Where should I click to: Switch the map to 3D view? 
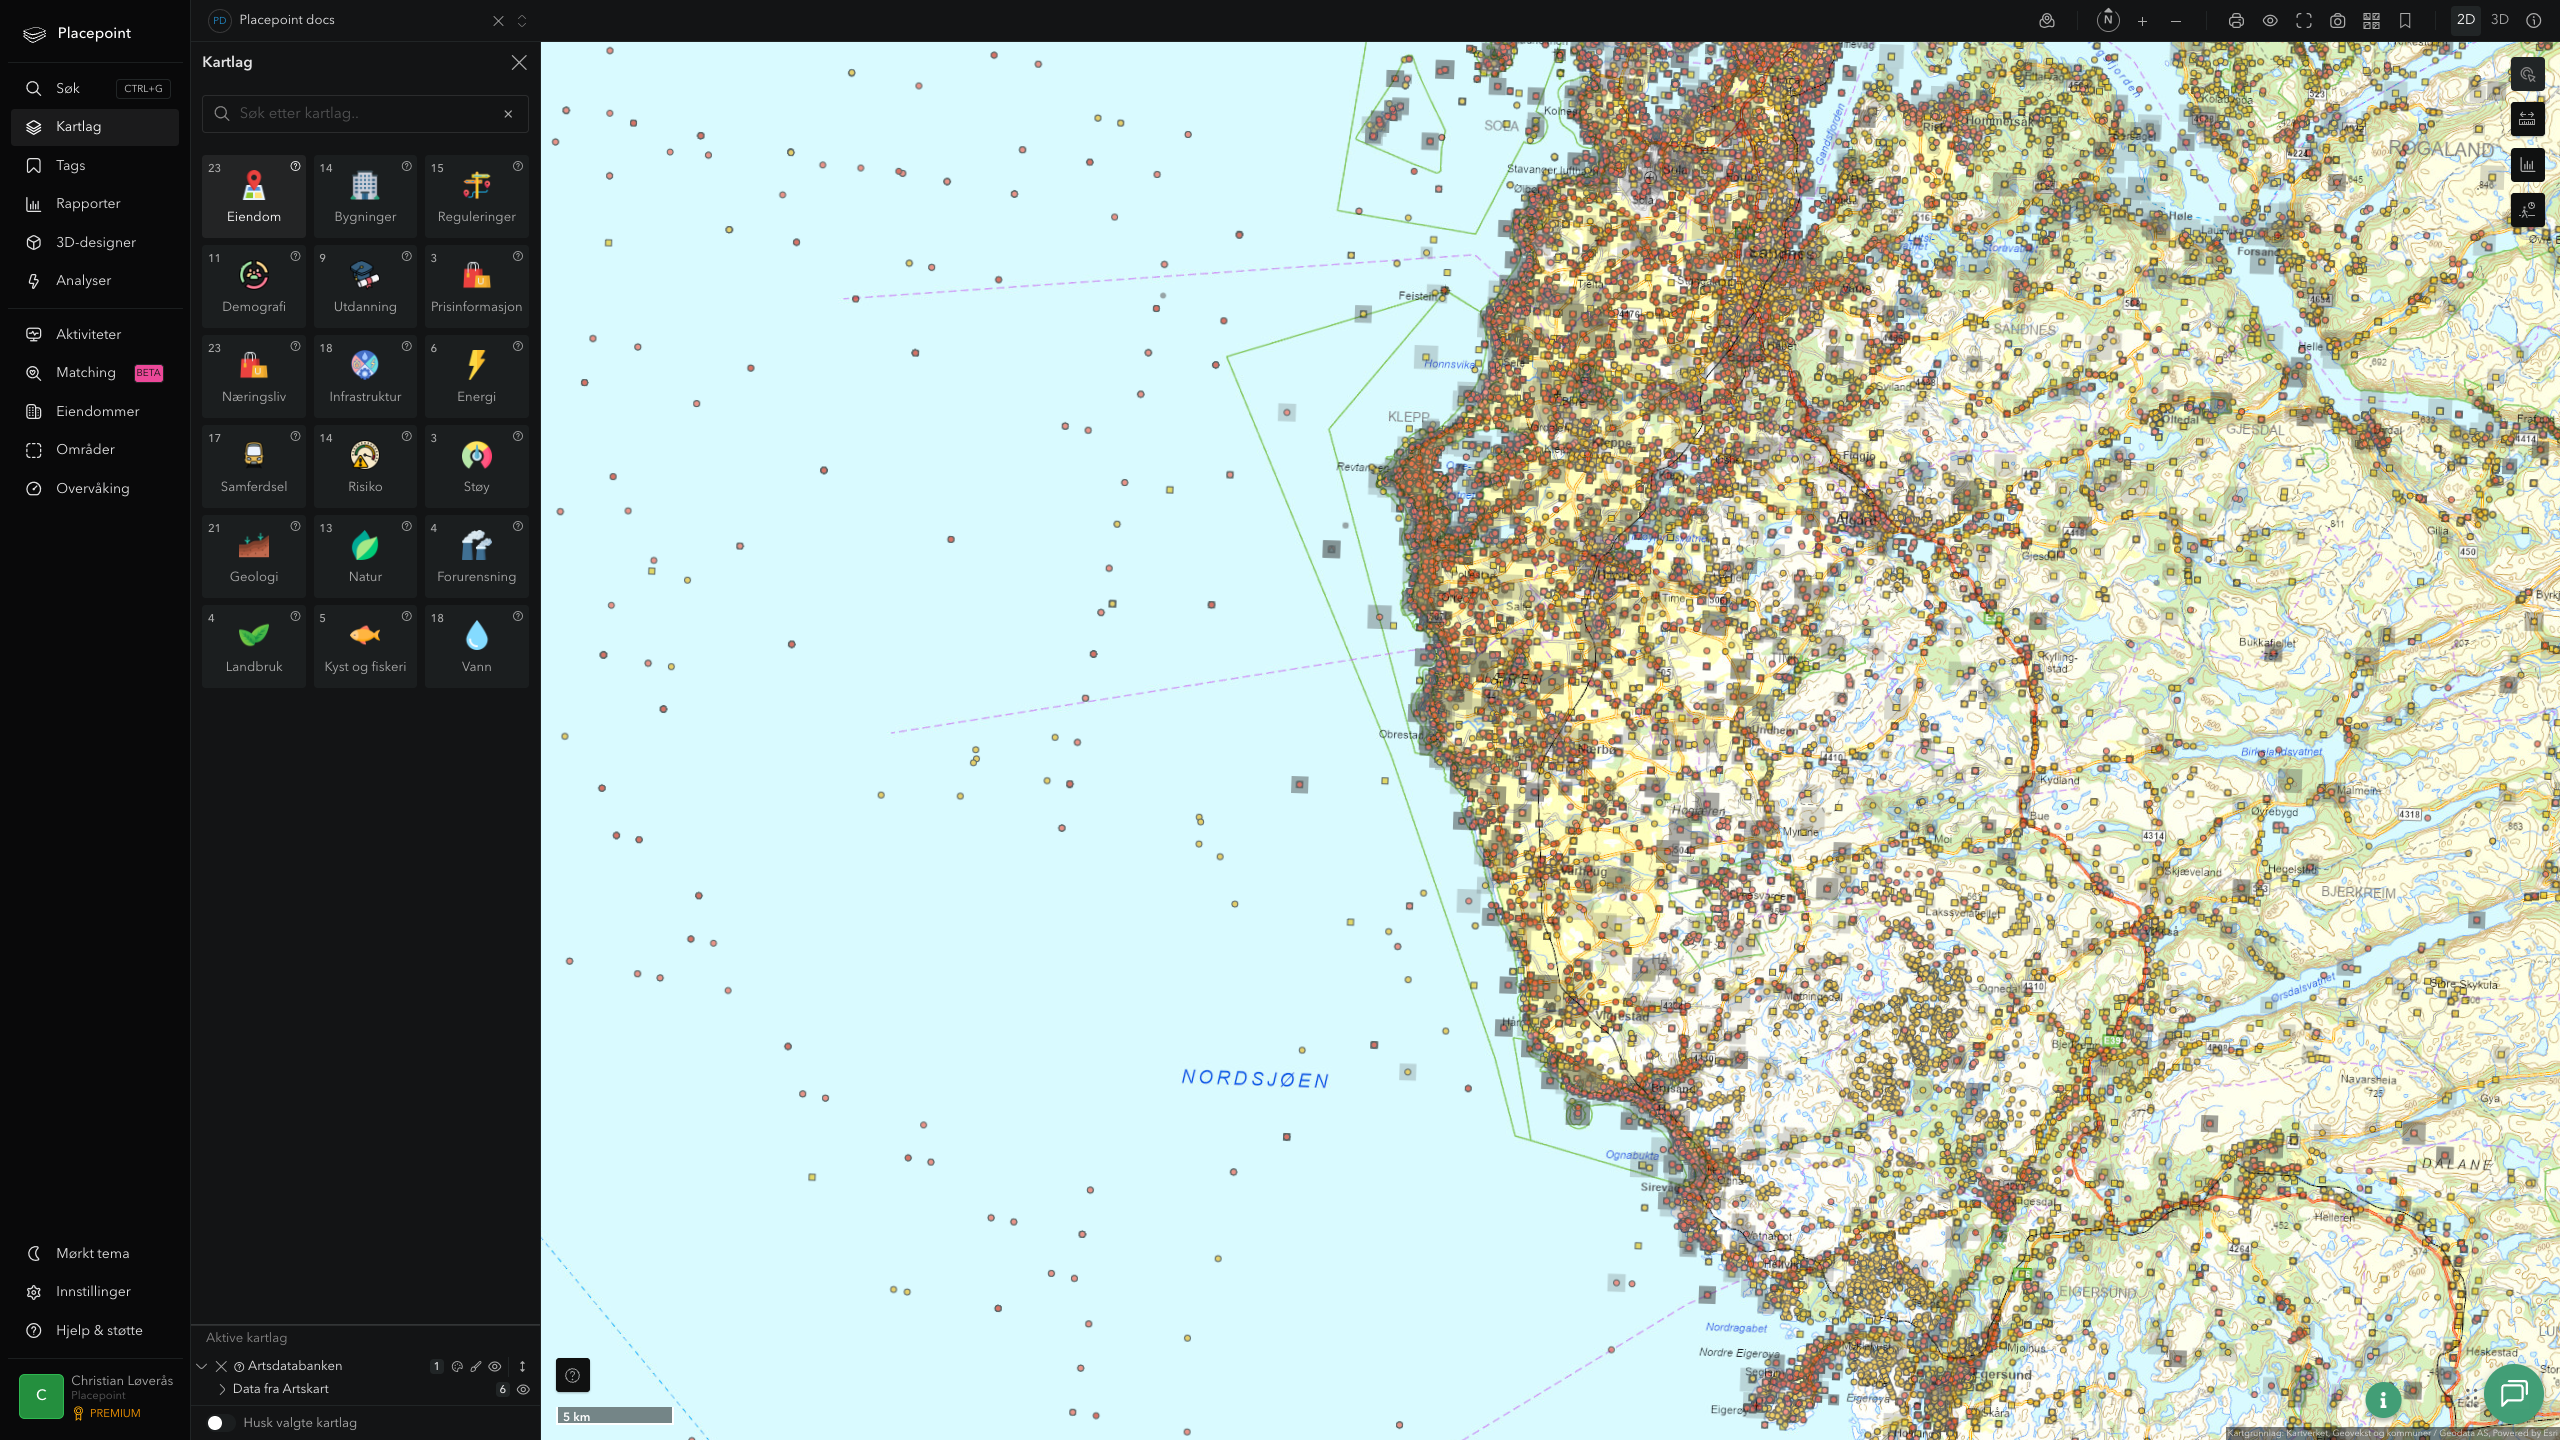click(2500, 20)
